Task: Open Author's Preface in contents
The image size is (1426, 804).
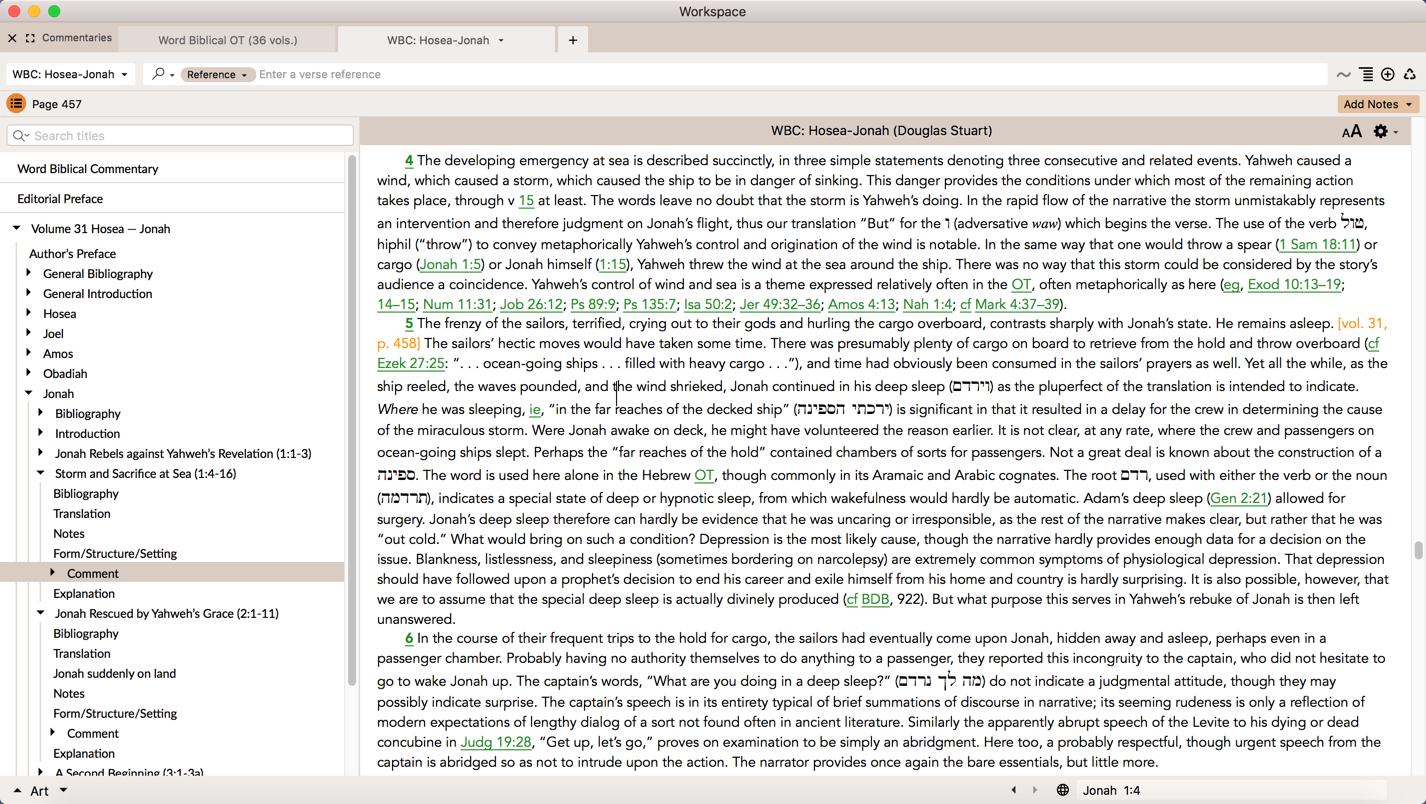Action: click(x=72, y=254)
